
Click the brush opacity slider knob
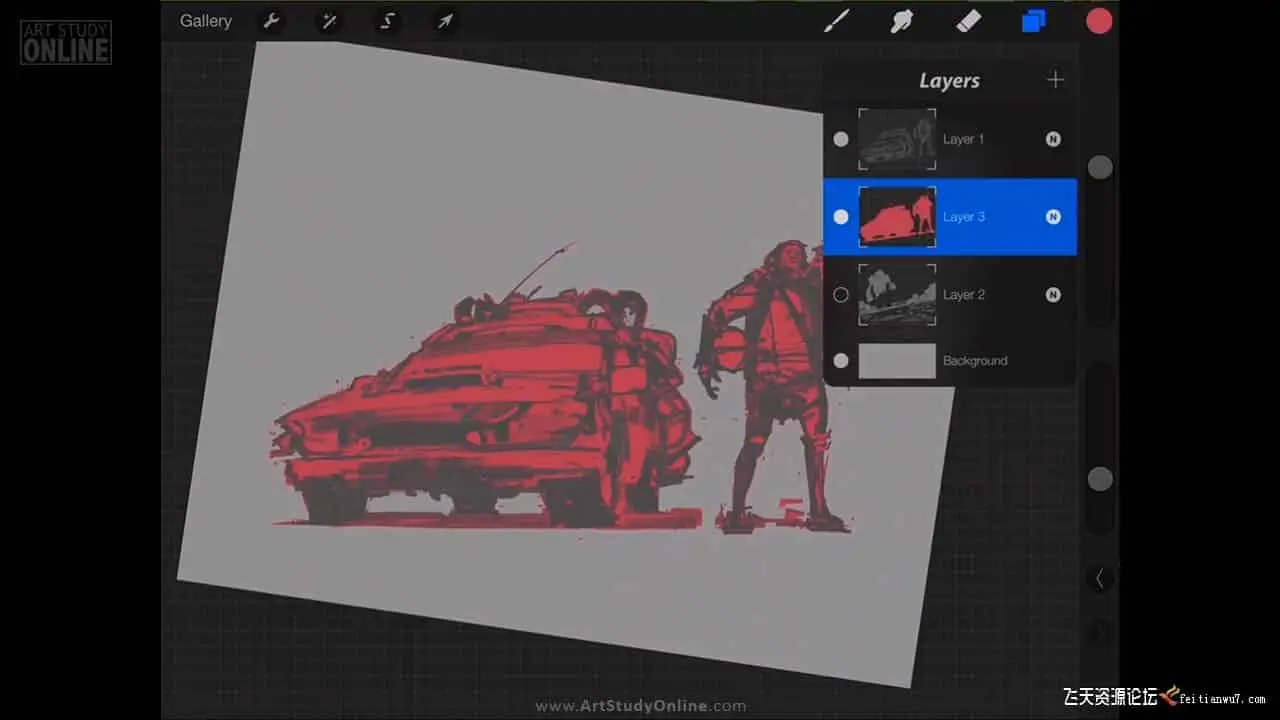[1100, 479]
